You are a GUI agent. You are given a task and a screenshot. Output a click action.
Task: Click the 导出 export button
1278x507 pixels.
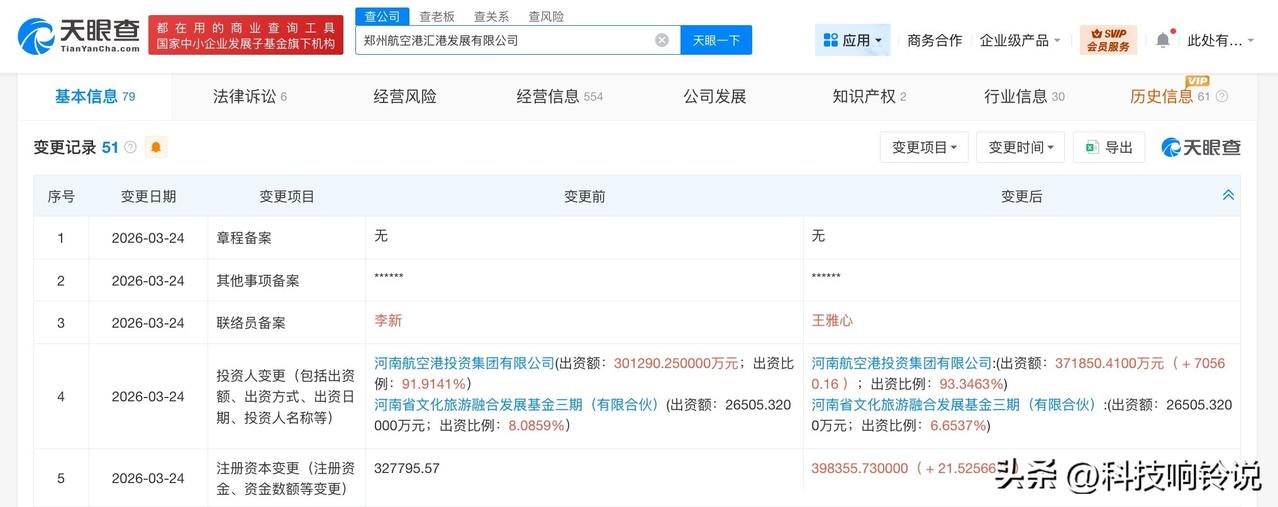pyautogui.click(x=1108, y=147)
